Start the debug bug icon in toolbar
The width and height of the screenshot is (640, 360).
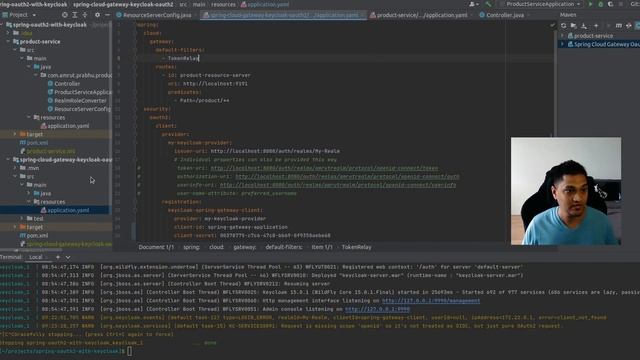tap(600, 4)
